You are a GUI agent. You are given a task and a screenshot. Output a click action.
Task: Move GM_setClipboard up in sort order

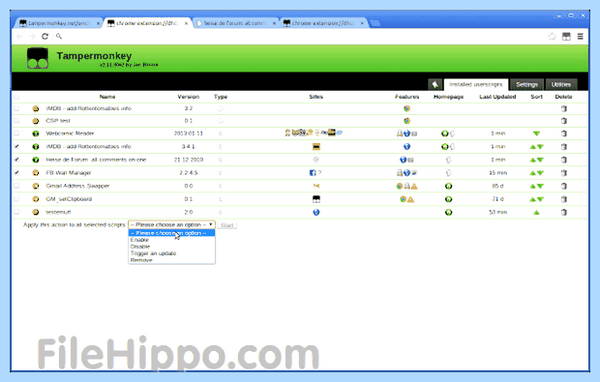click(533, 199)
